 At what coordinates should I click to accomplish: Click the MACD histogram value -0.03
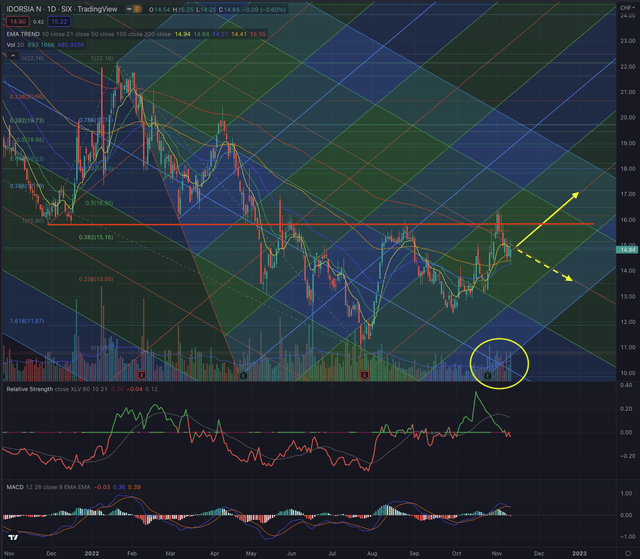[101, 487]
